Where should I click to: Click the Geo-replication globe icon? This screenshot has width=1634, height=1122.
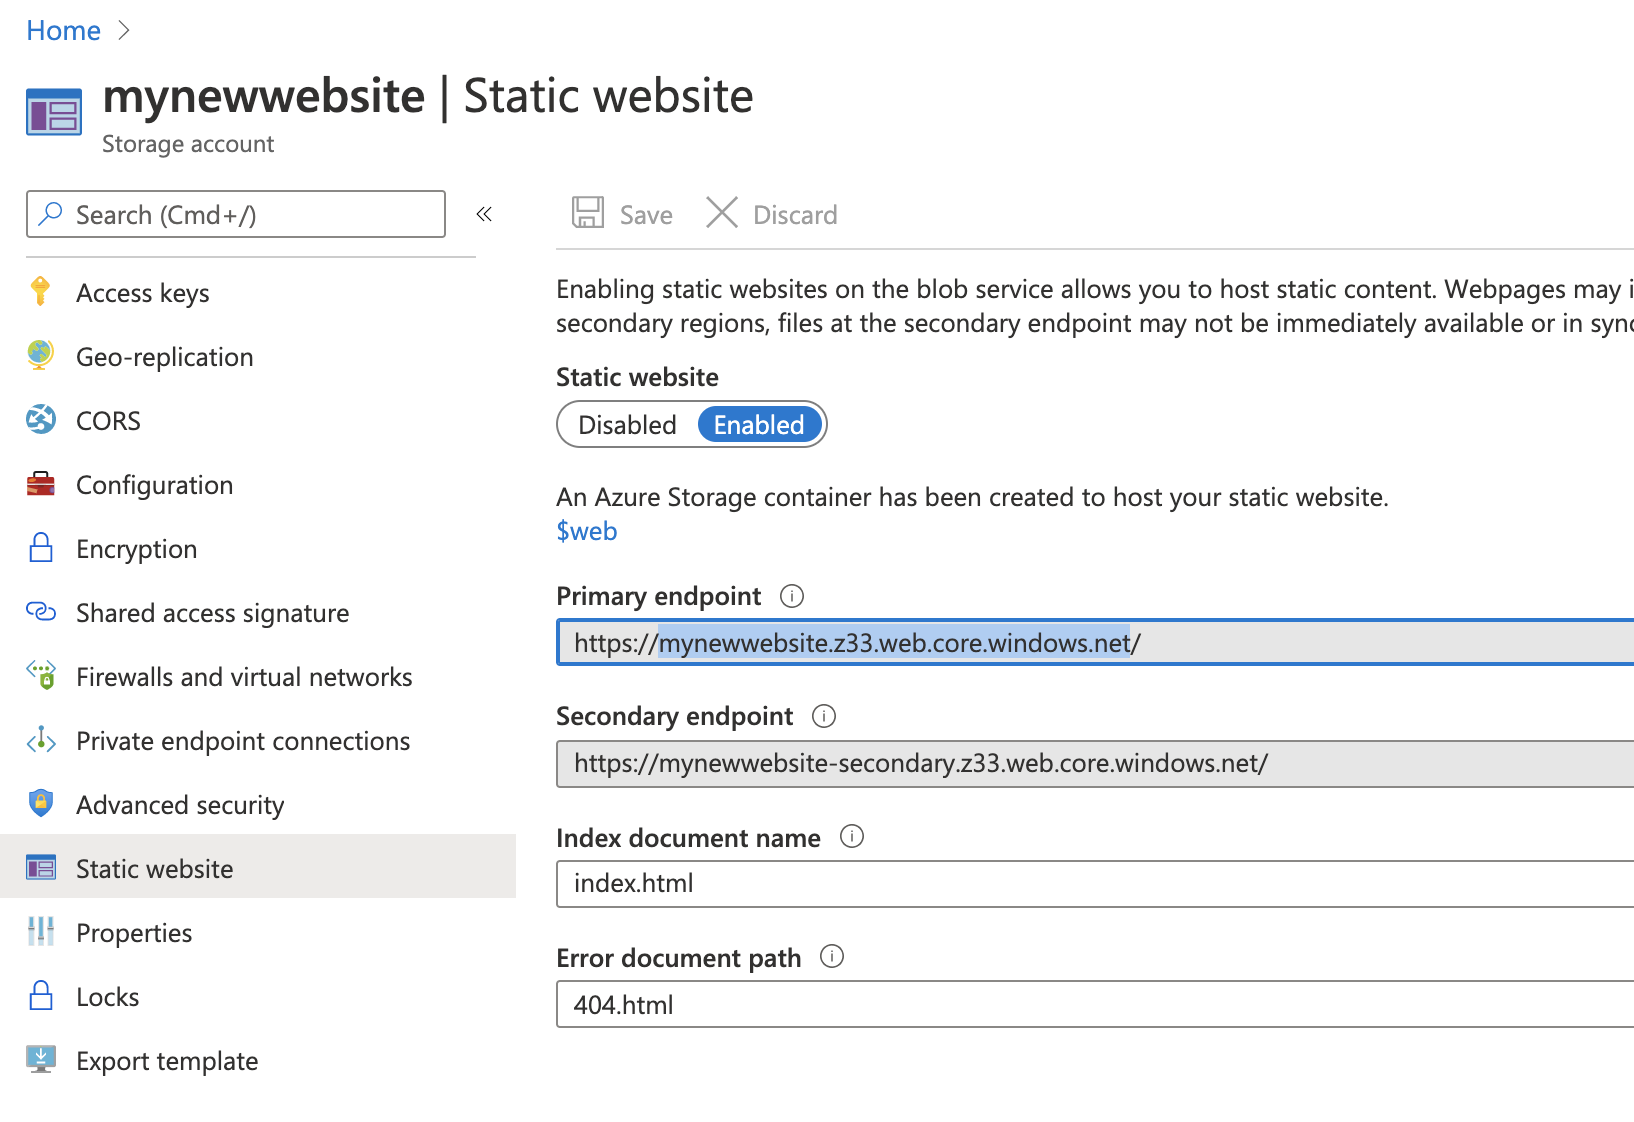click(40, 355)
